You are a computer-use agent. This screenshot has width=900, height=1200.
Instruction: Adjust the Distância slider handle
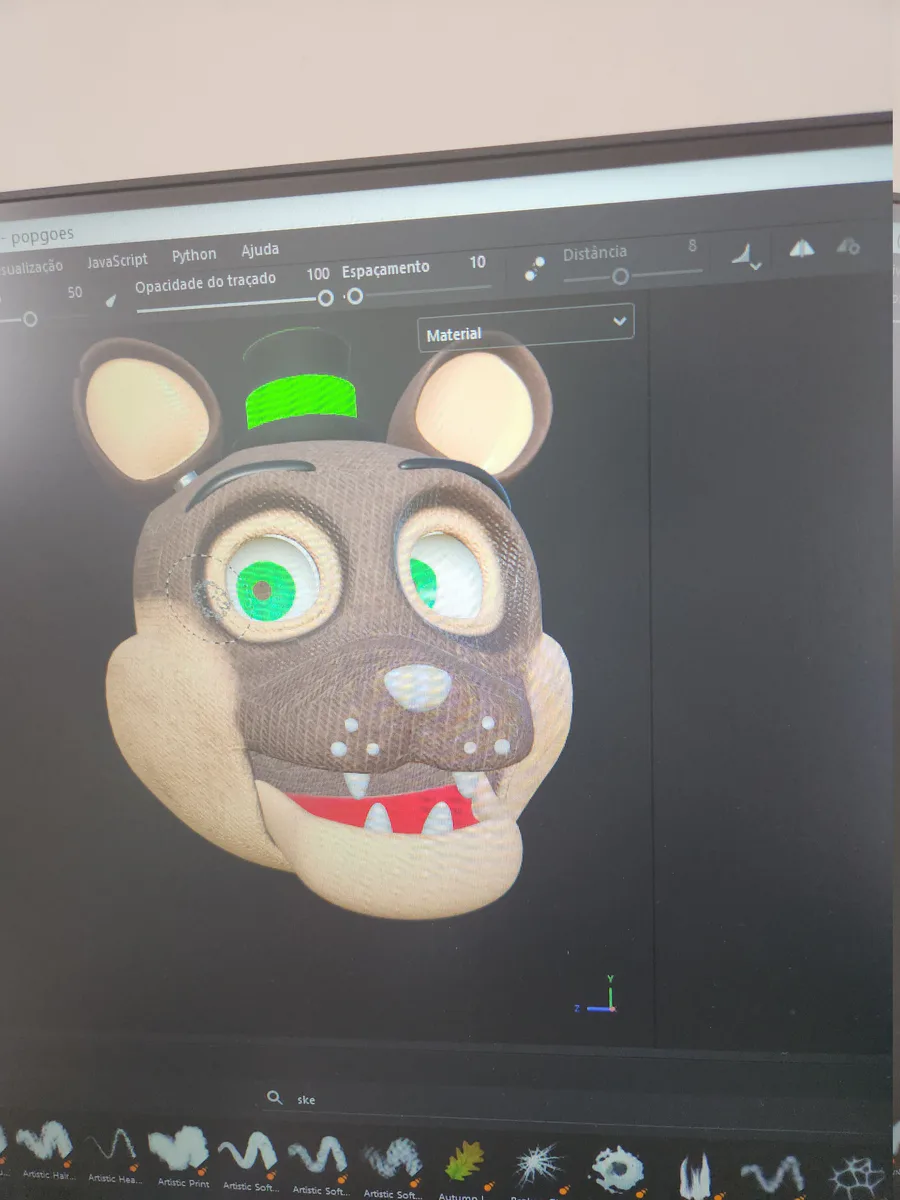coord(621,276)
